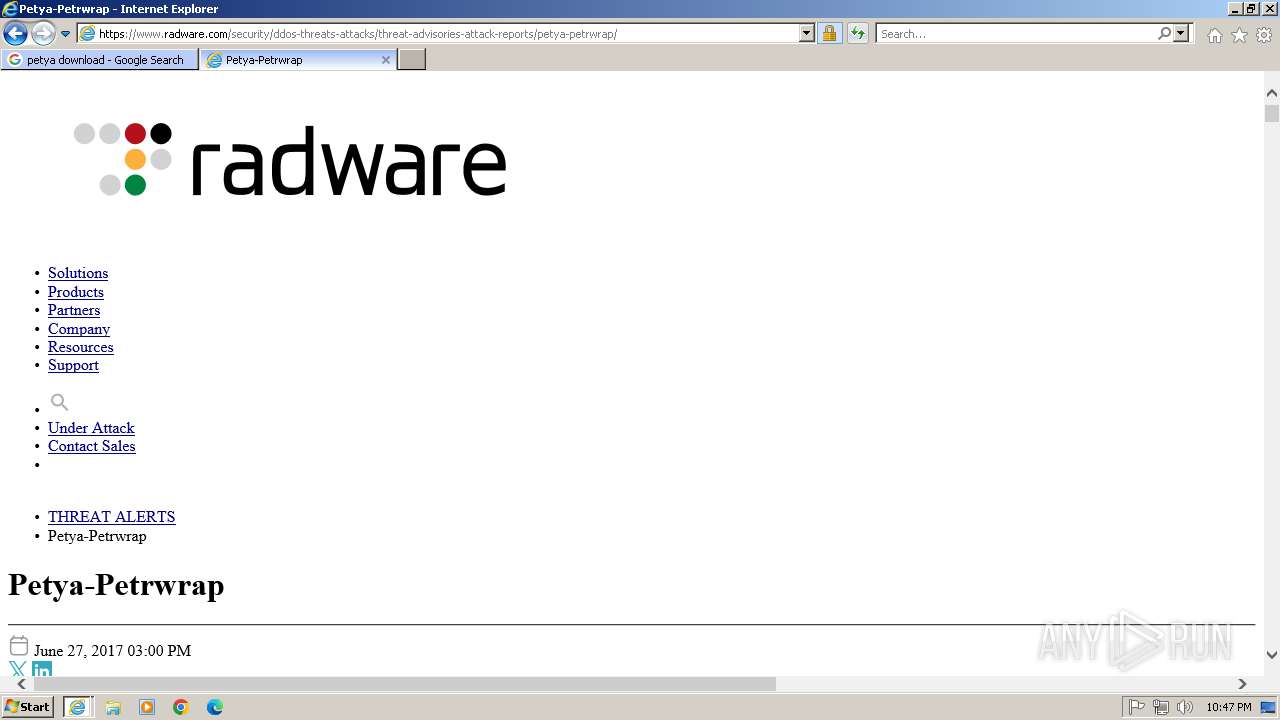This screenshot has width=1280, height=720.
Task: Open the recent pages history dropdown arrow
Action: [x=66, y=34]
